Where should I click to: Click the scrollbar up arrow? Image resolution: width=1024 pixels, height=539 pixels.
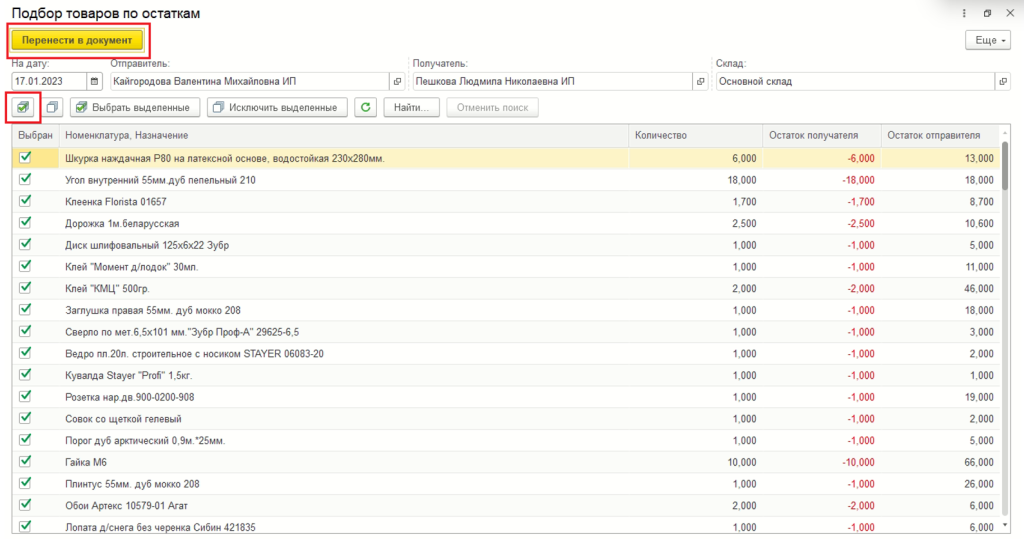[1005, 135]
